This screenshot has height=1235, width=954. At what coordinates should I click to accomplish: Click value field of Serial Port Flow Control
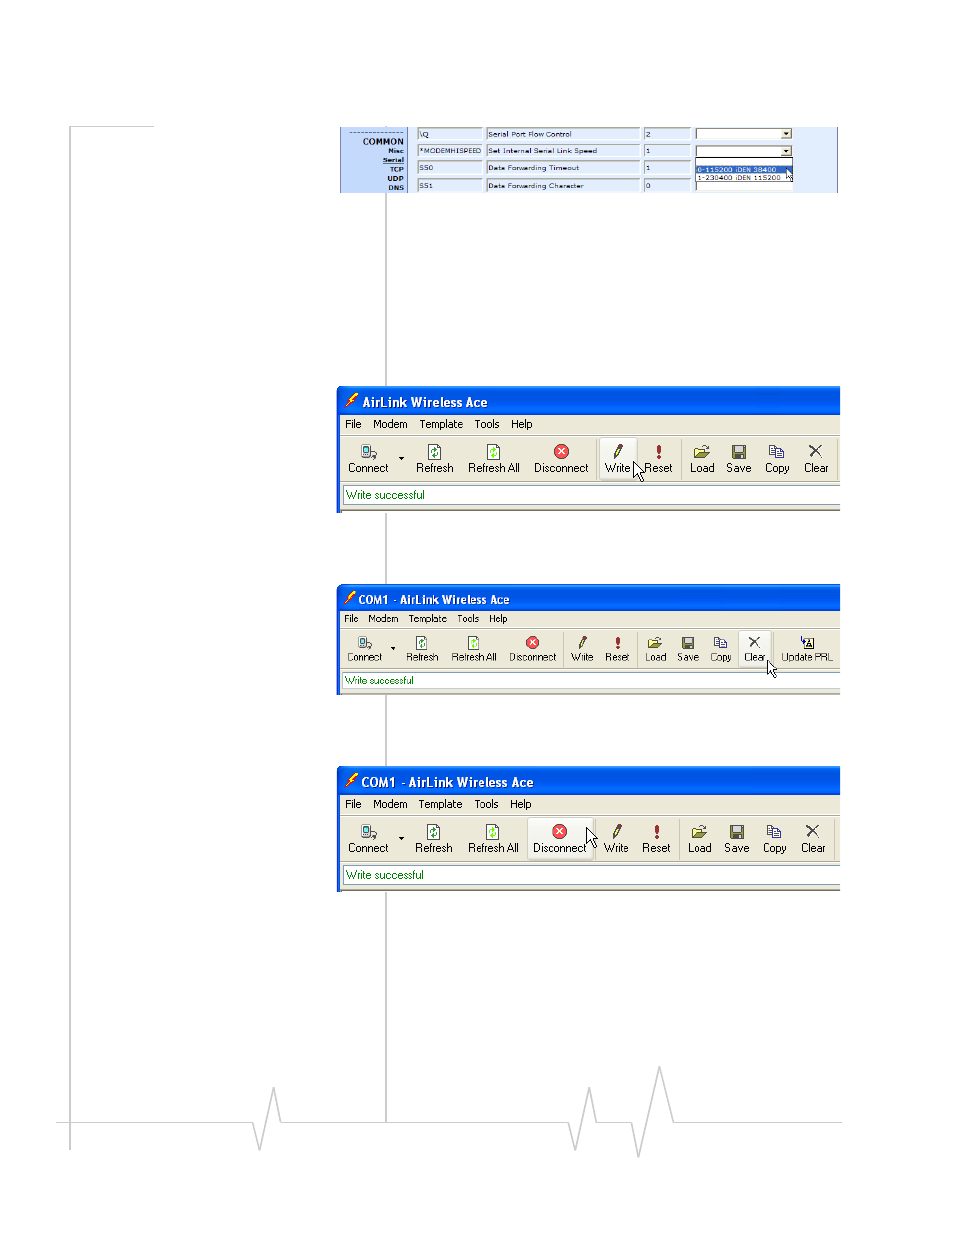point(667,134)
